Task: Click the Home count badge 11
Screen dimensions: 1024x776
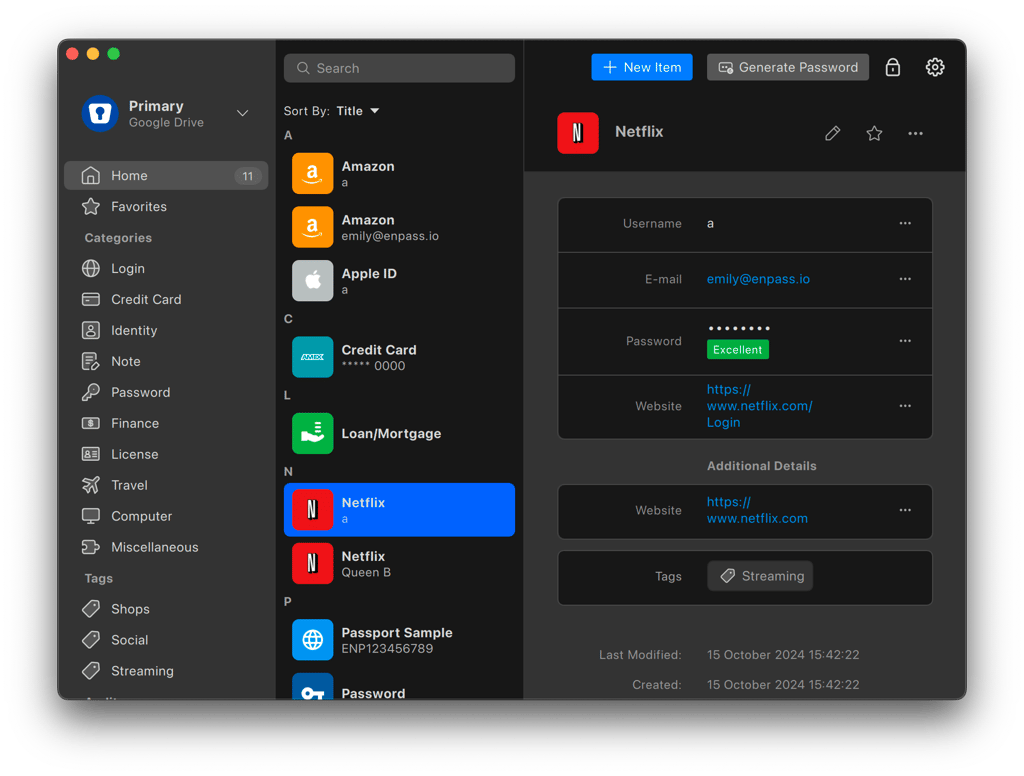Action: 248,176
